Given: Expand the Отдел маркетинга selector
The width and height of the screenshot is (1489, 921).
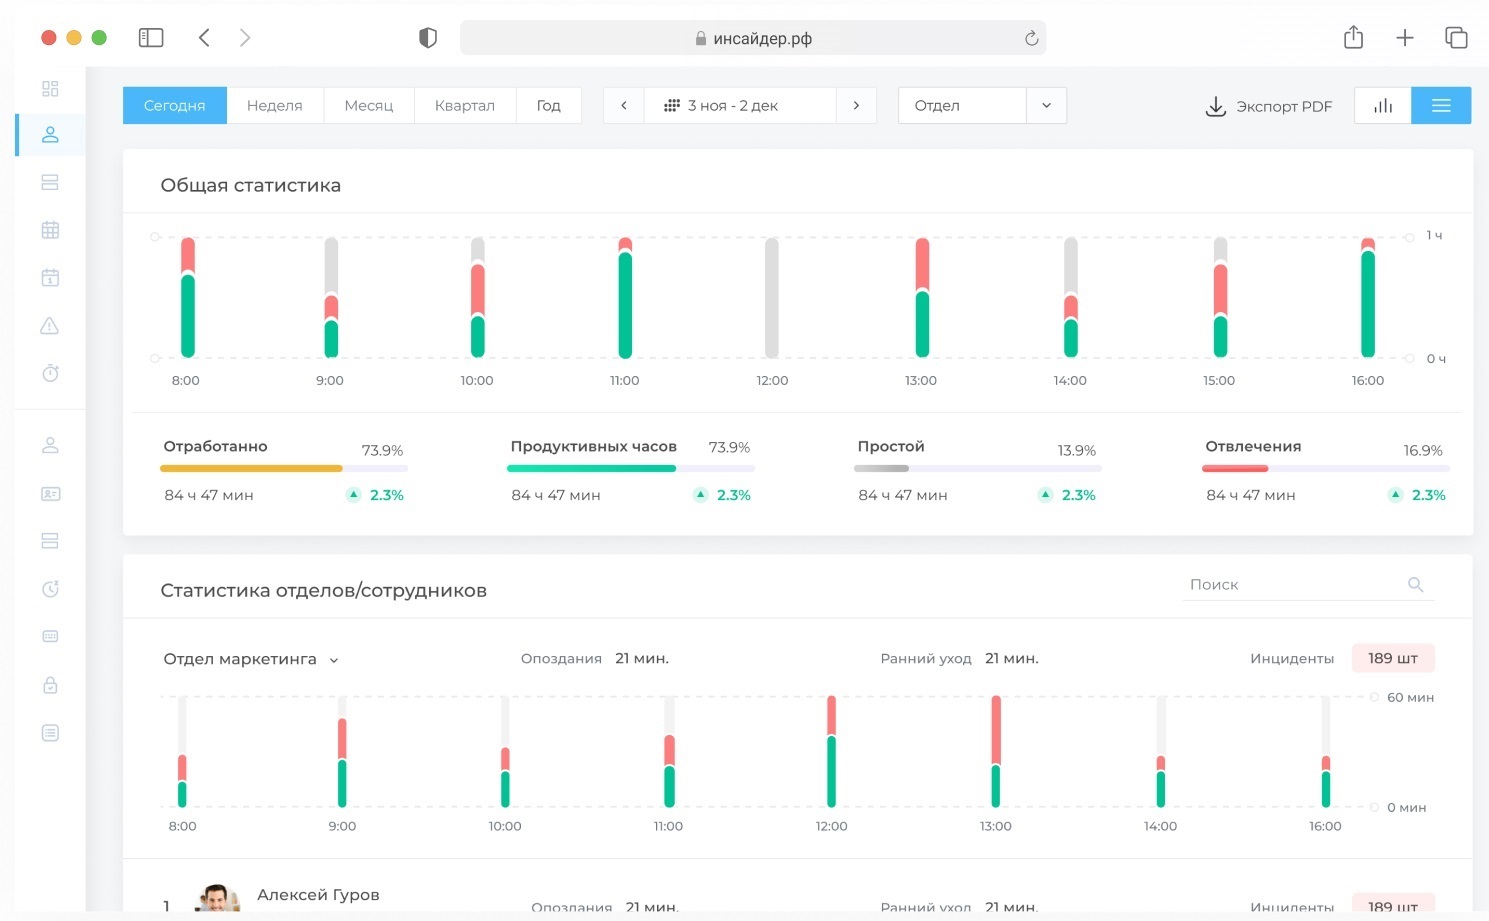Looking at the screenshot, I should (251, 660).
